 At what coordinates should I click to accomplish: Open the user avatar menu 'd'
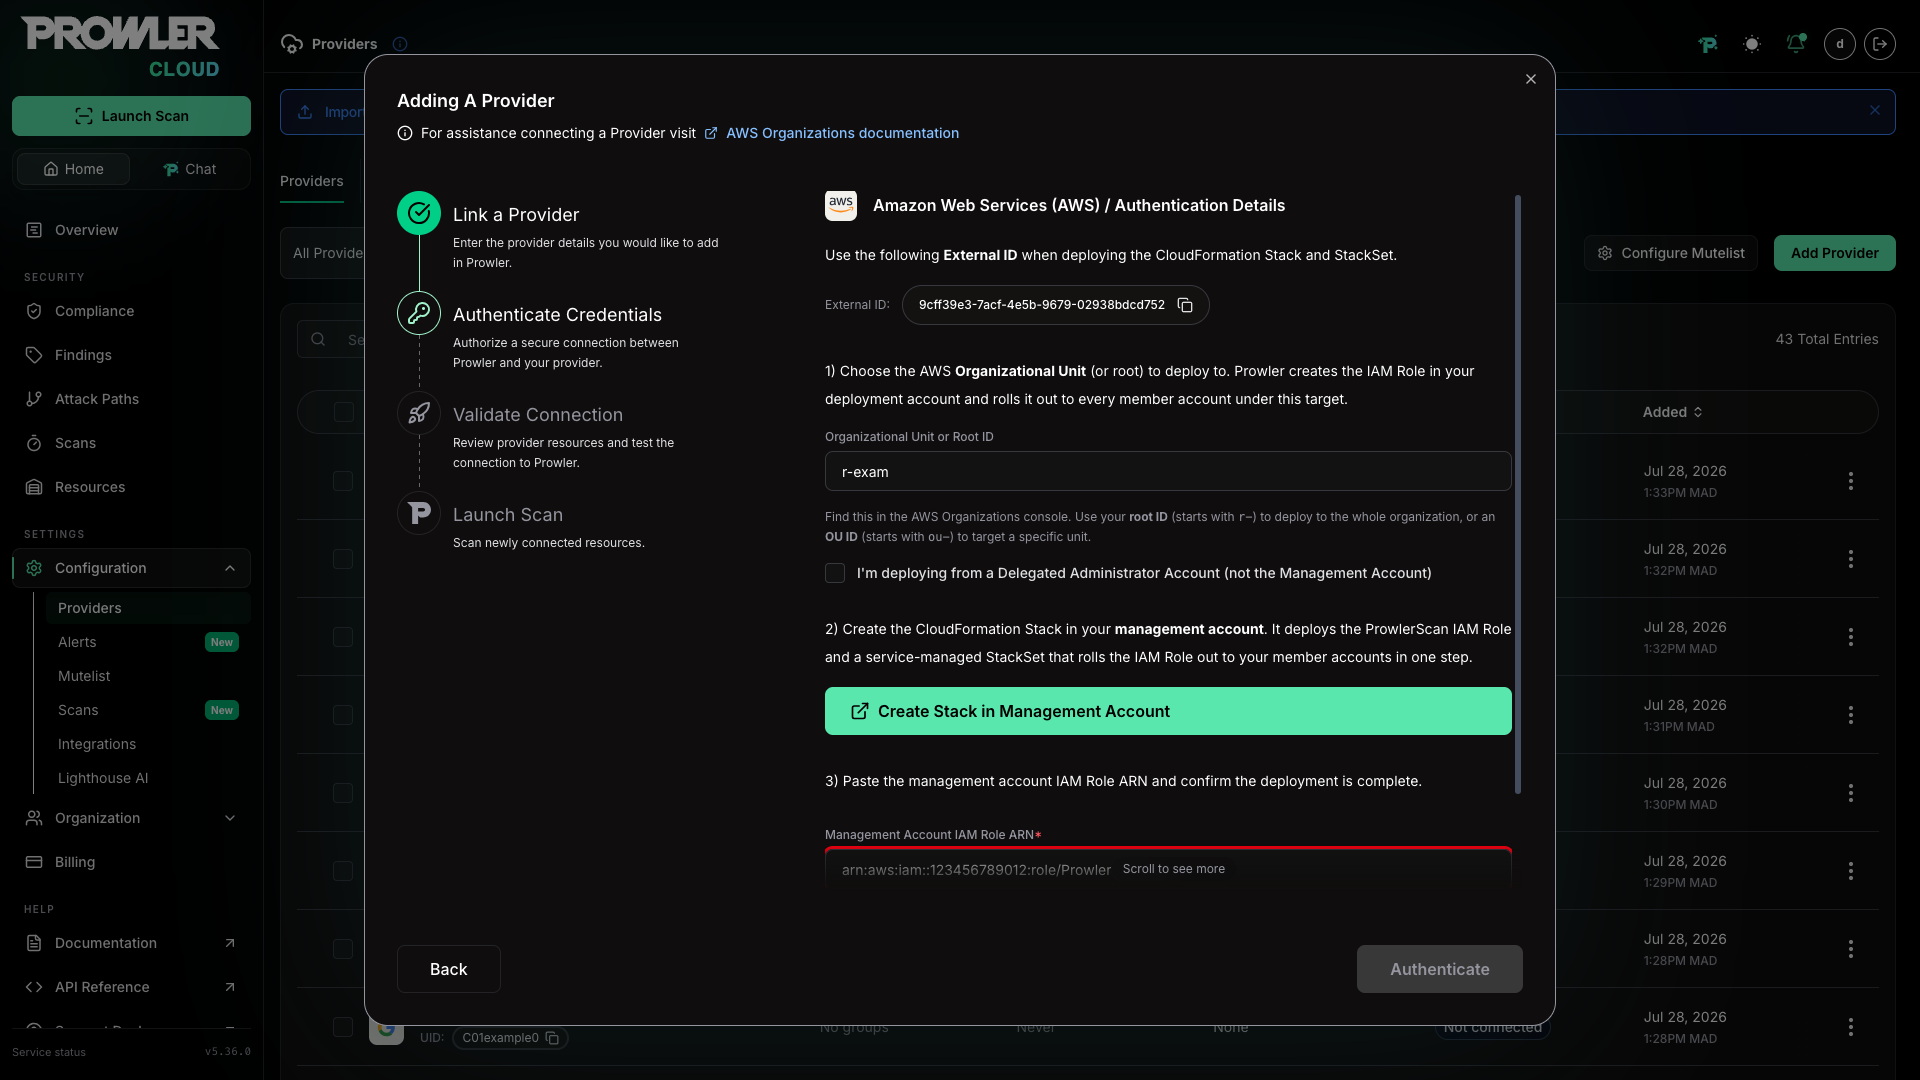tap(1840, 44)
